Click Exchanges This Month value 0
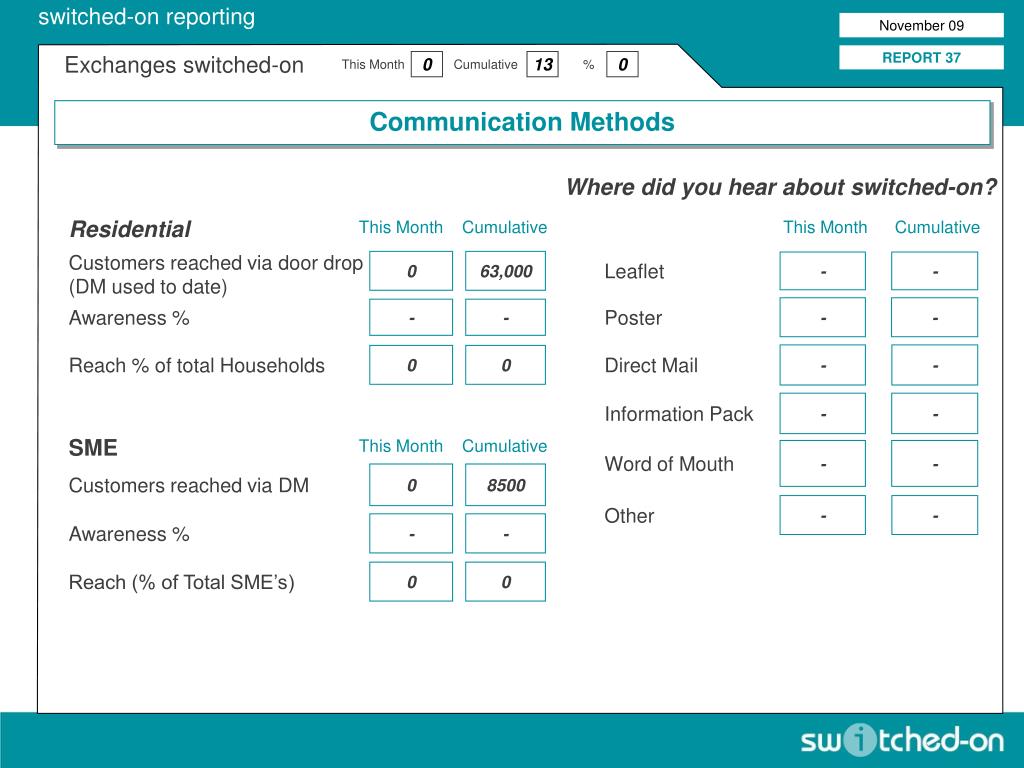The image size is (1024, 768). (x=427, y=64)
